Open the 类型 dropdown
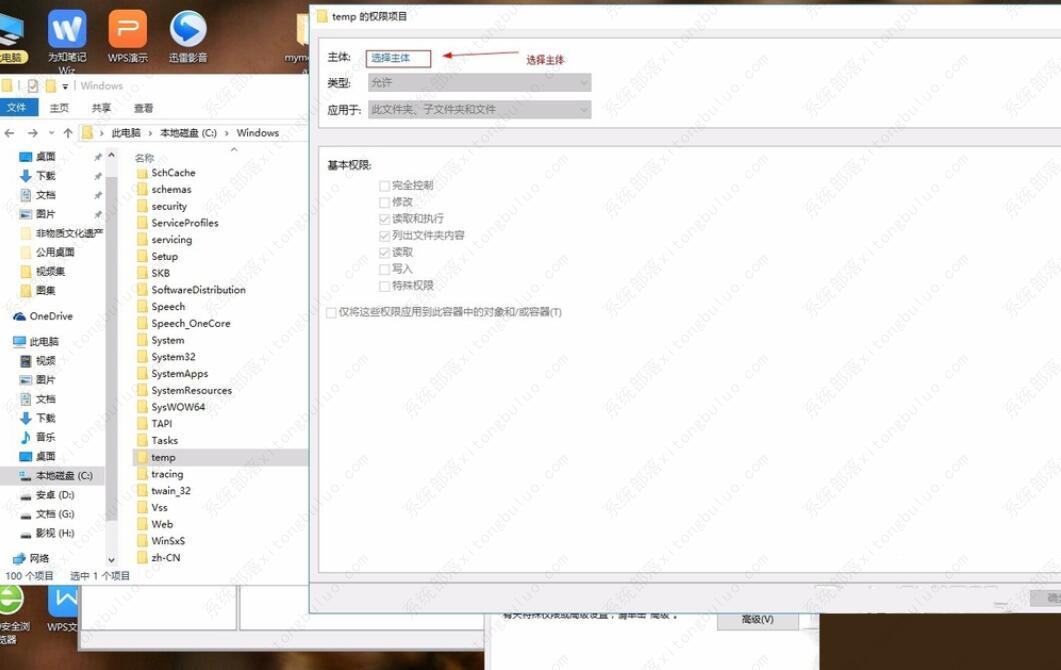The height and width of the screenshot is (670, 1061). coord(585,82)
